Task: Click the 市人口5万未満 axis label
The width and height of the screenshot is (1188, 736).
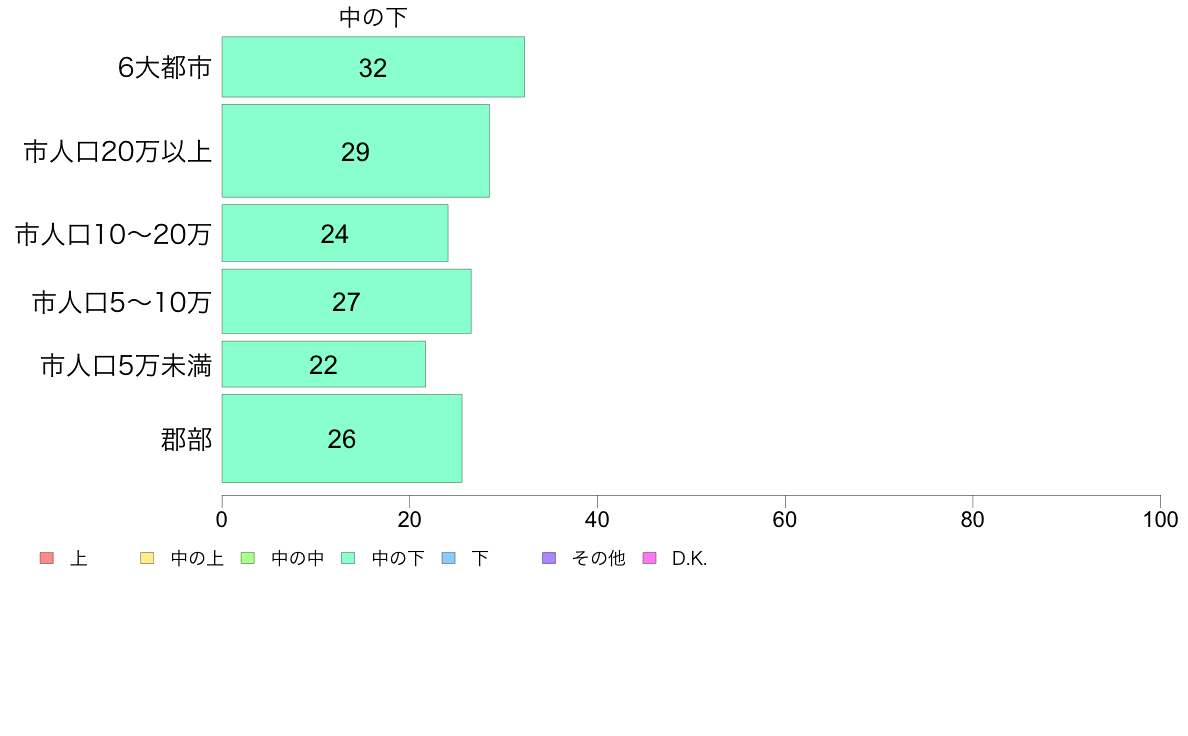Action: (126, 365)
